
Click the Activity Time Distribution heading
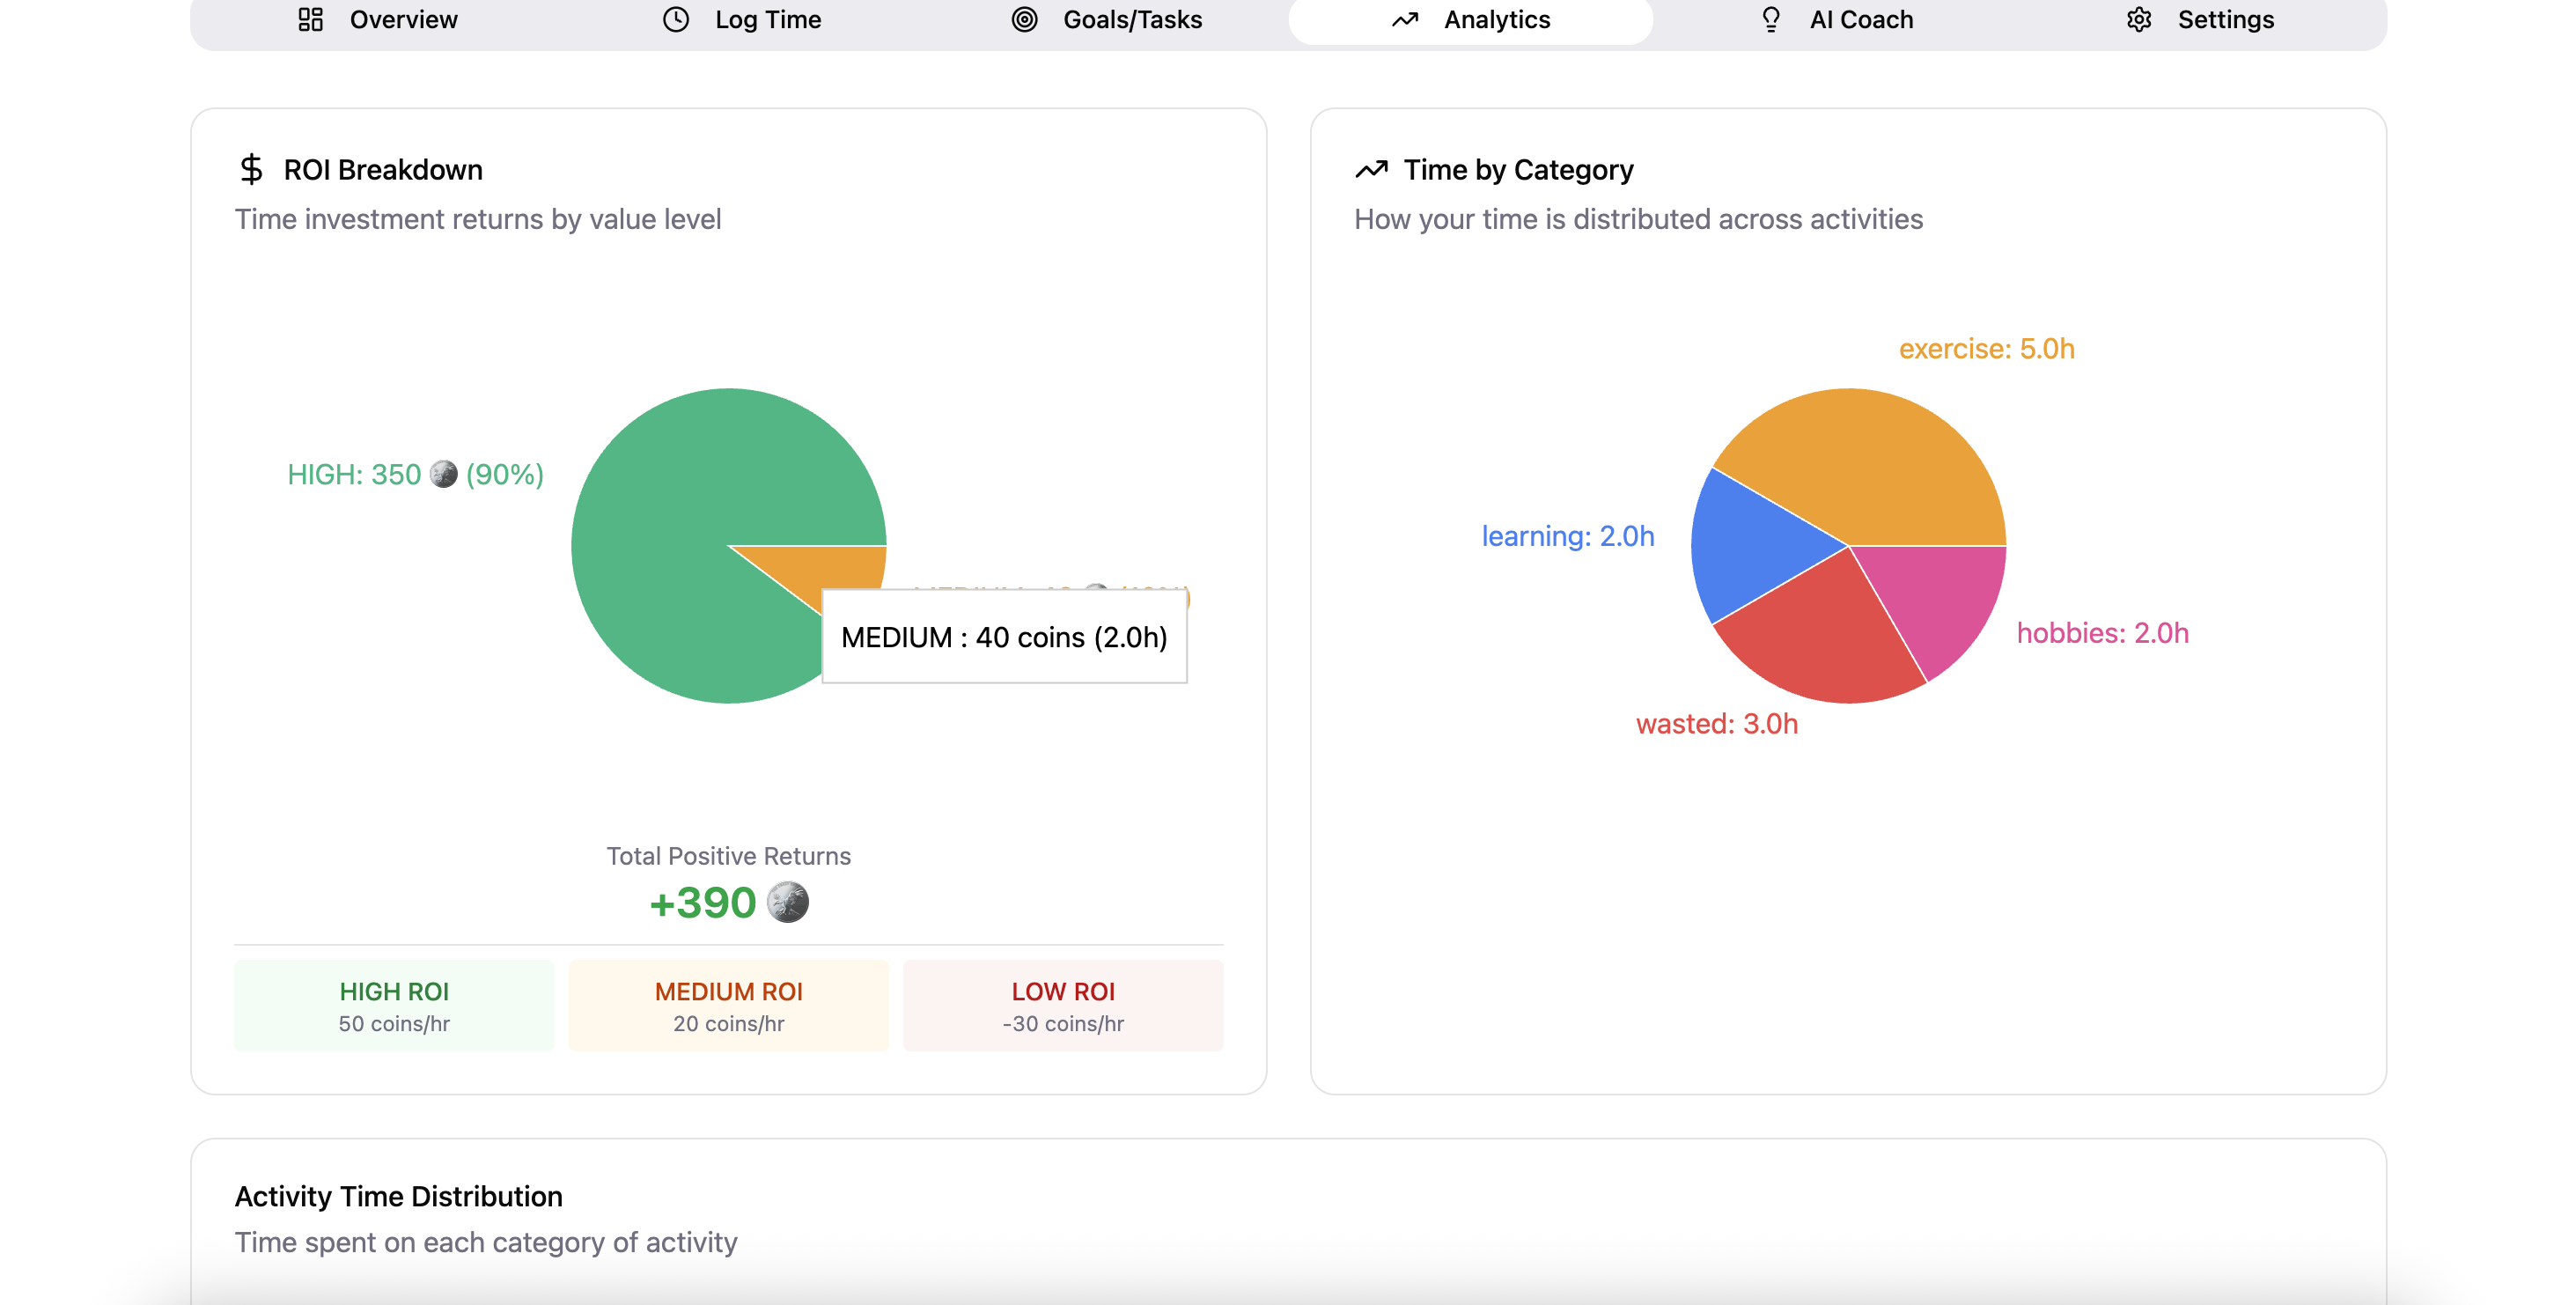point(398,1196)
